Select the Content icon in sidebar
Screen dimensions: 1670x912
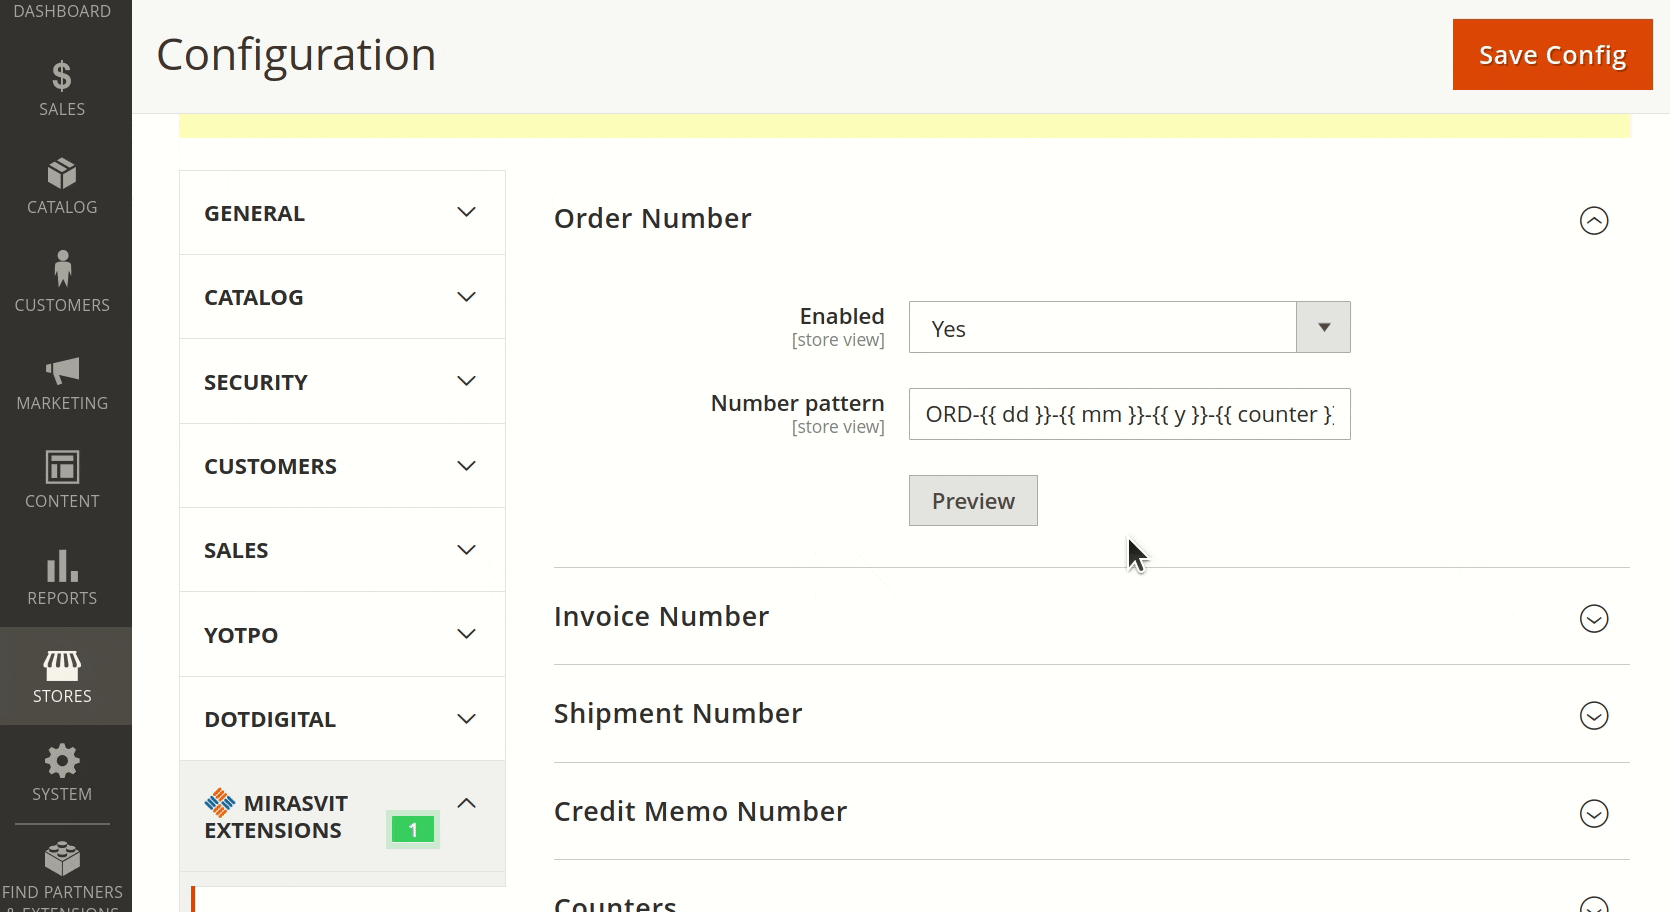tap(62, 478)
